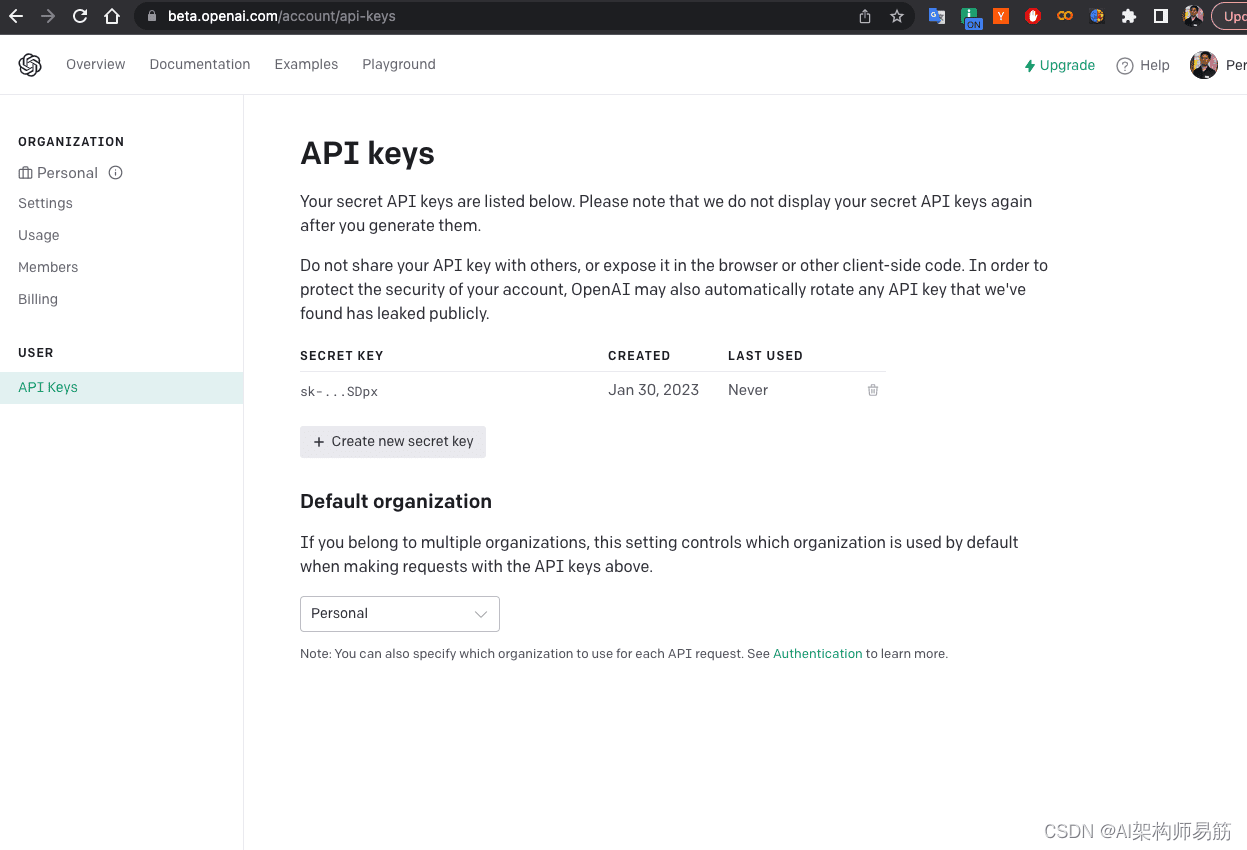This screenshot has height=850, width=1247.
Task: Open the Overview page
Action: [96, 64]
